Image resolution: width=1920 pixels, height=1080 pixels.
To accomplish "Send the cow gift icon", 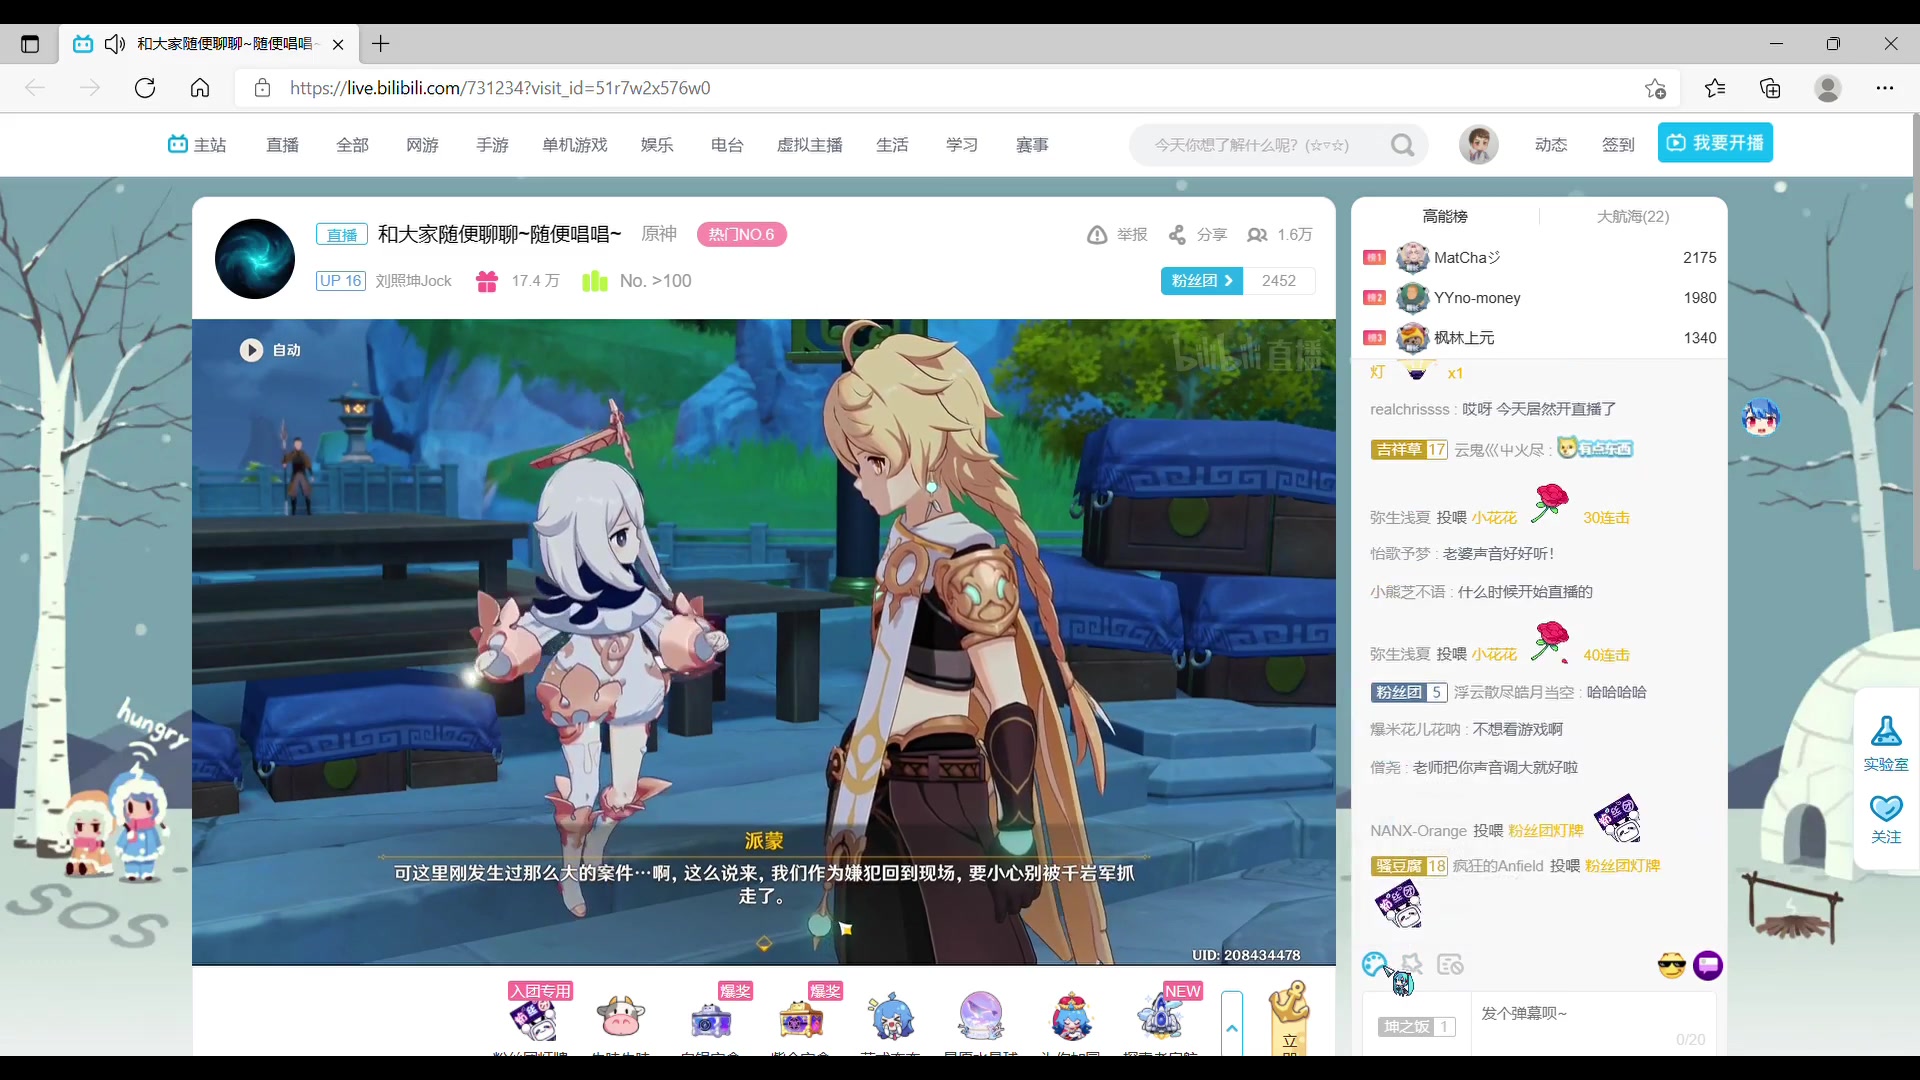I will [620, 1018].
